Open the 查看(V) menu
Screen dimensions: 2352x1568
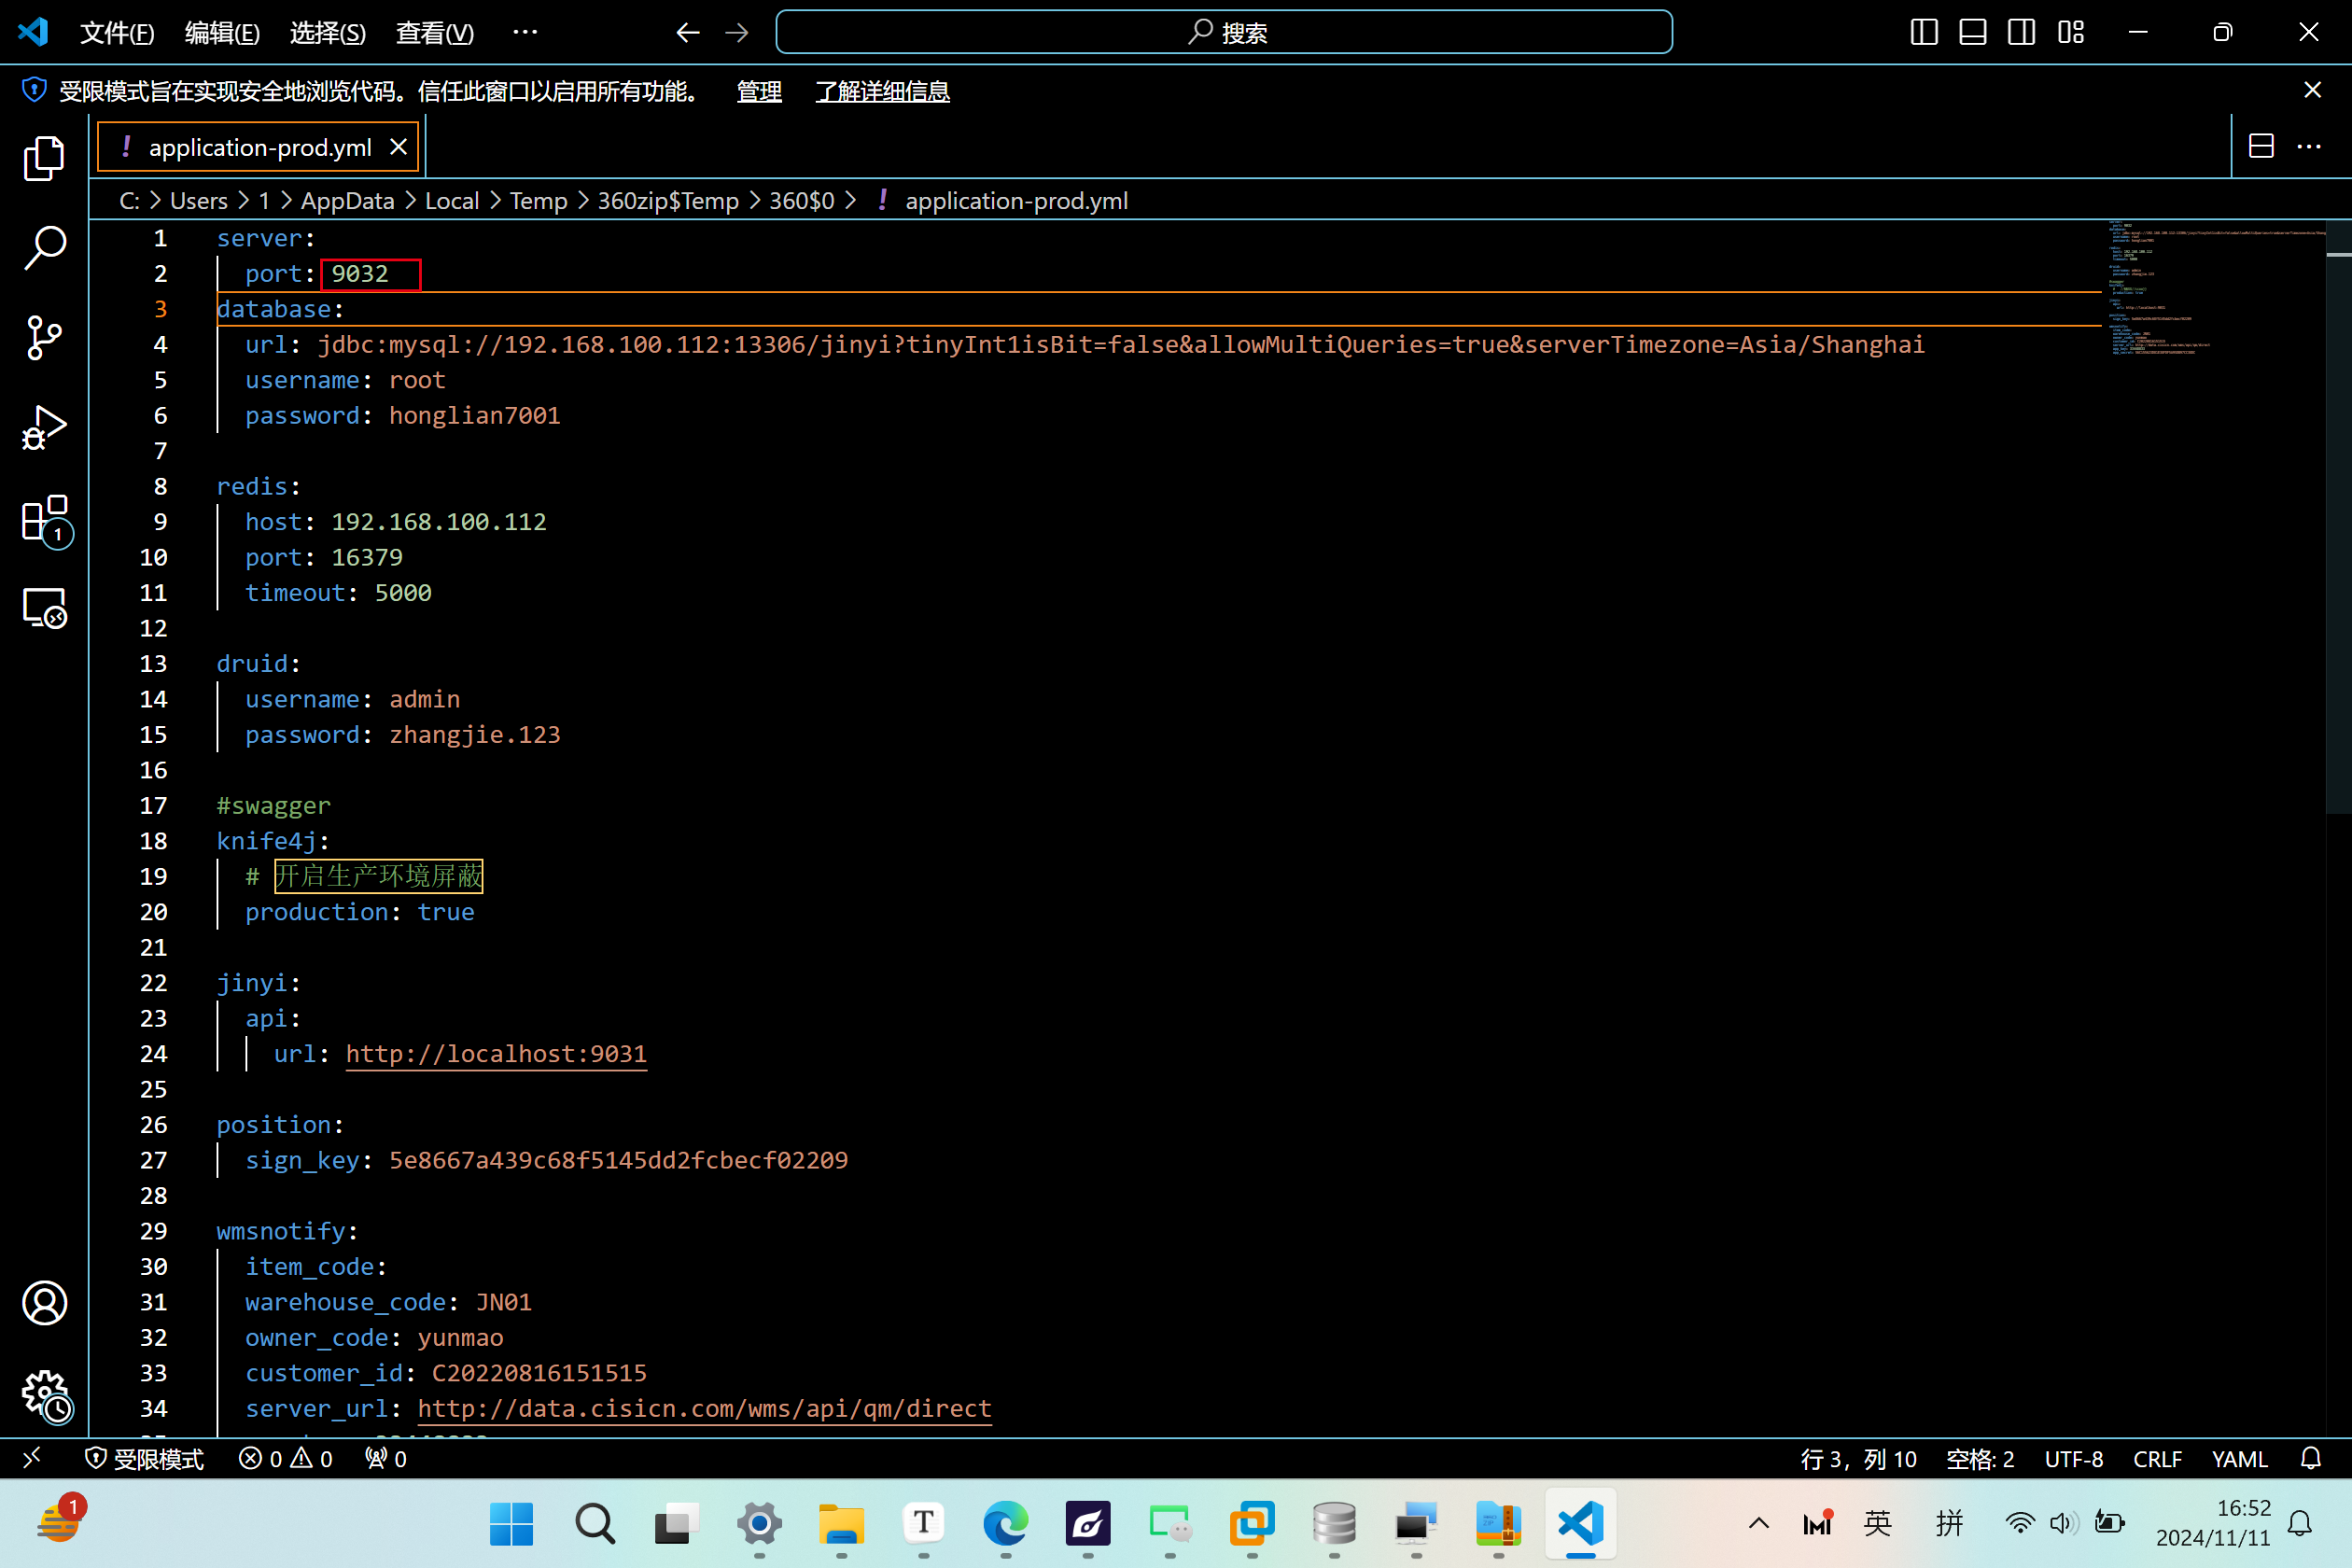click(x=435, y=33)
